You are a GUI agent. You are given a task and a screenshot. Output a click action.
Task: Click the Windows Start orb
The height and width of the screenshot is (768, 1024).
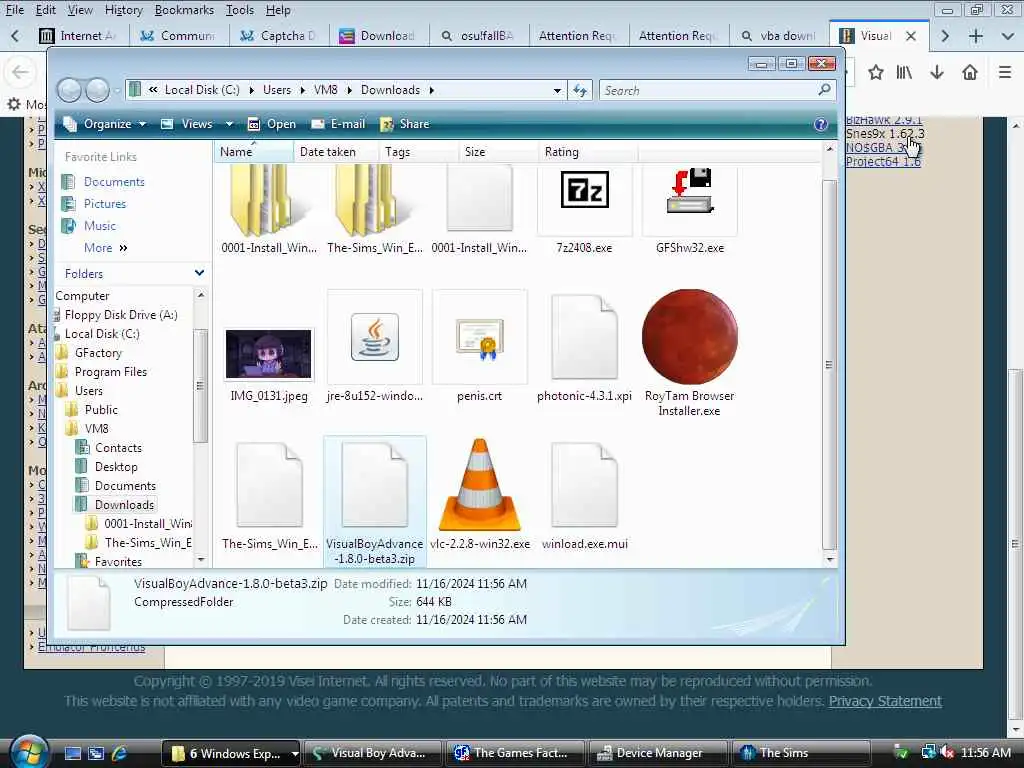click(x=28, y=752)
